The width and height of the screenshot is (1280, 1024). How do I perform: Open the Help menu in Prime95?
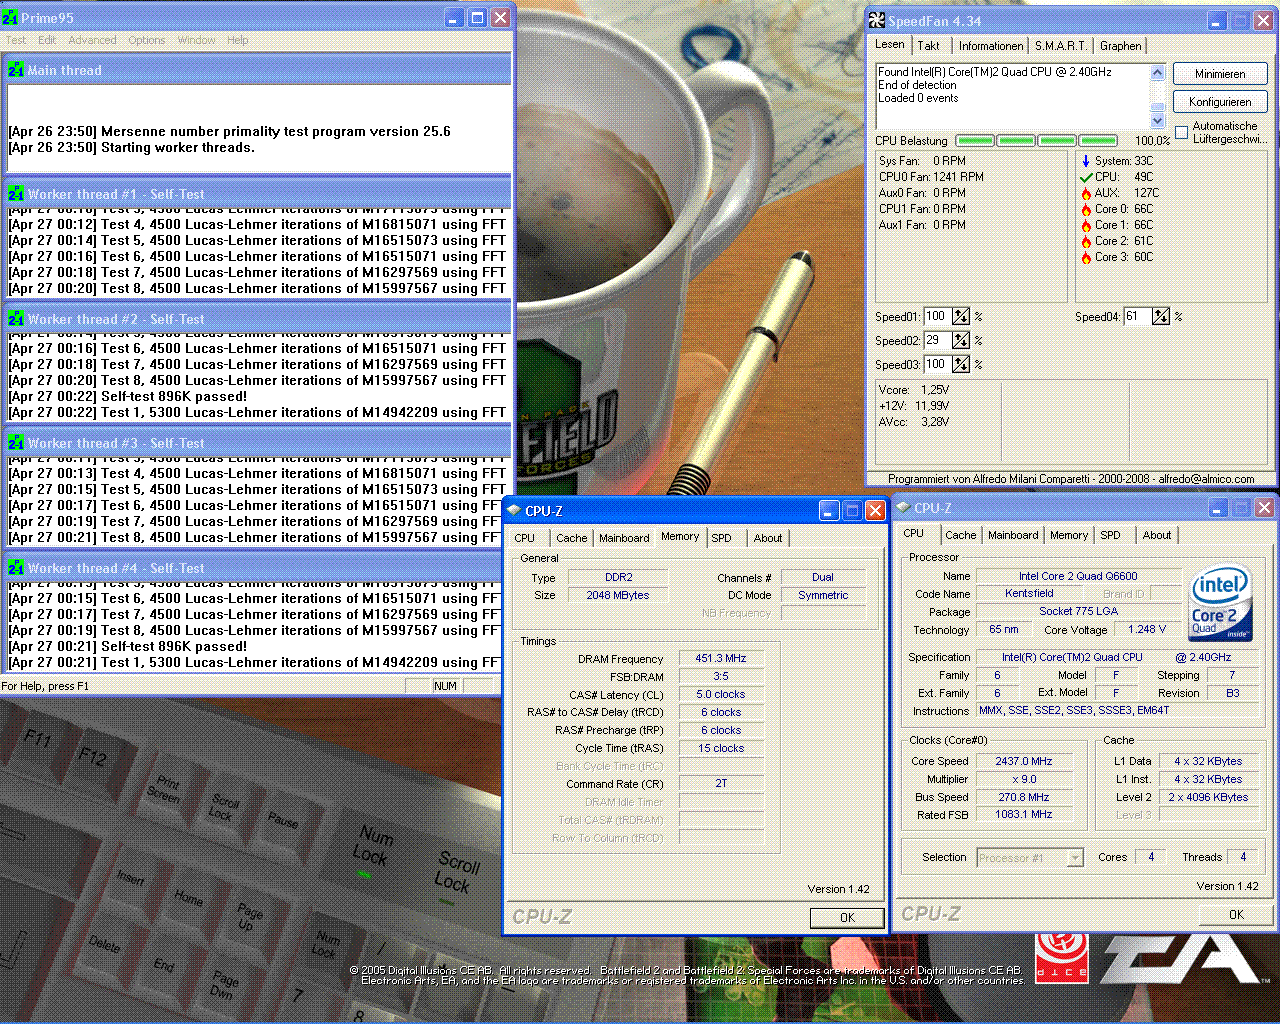point(237,40)
